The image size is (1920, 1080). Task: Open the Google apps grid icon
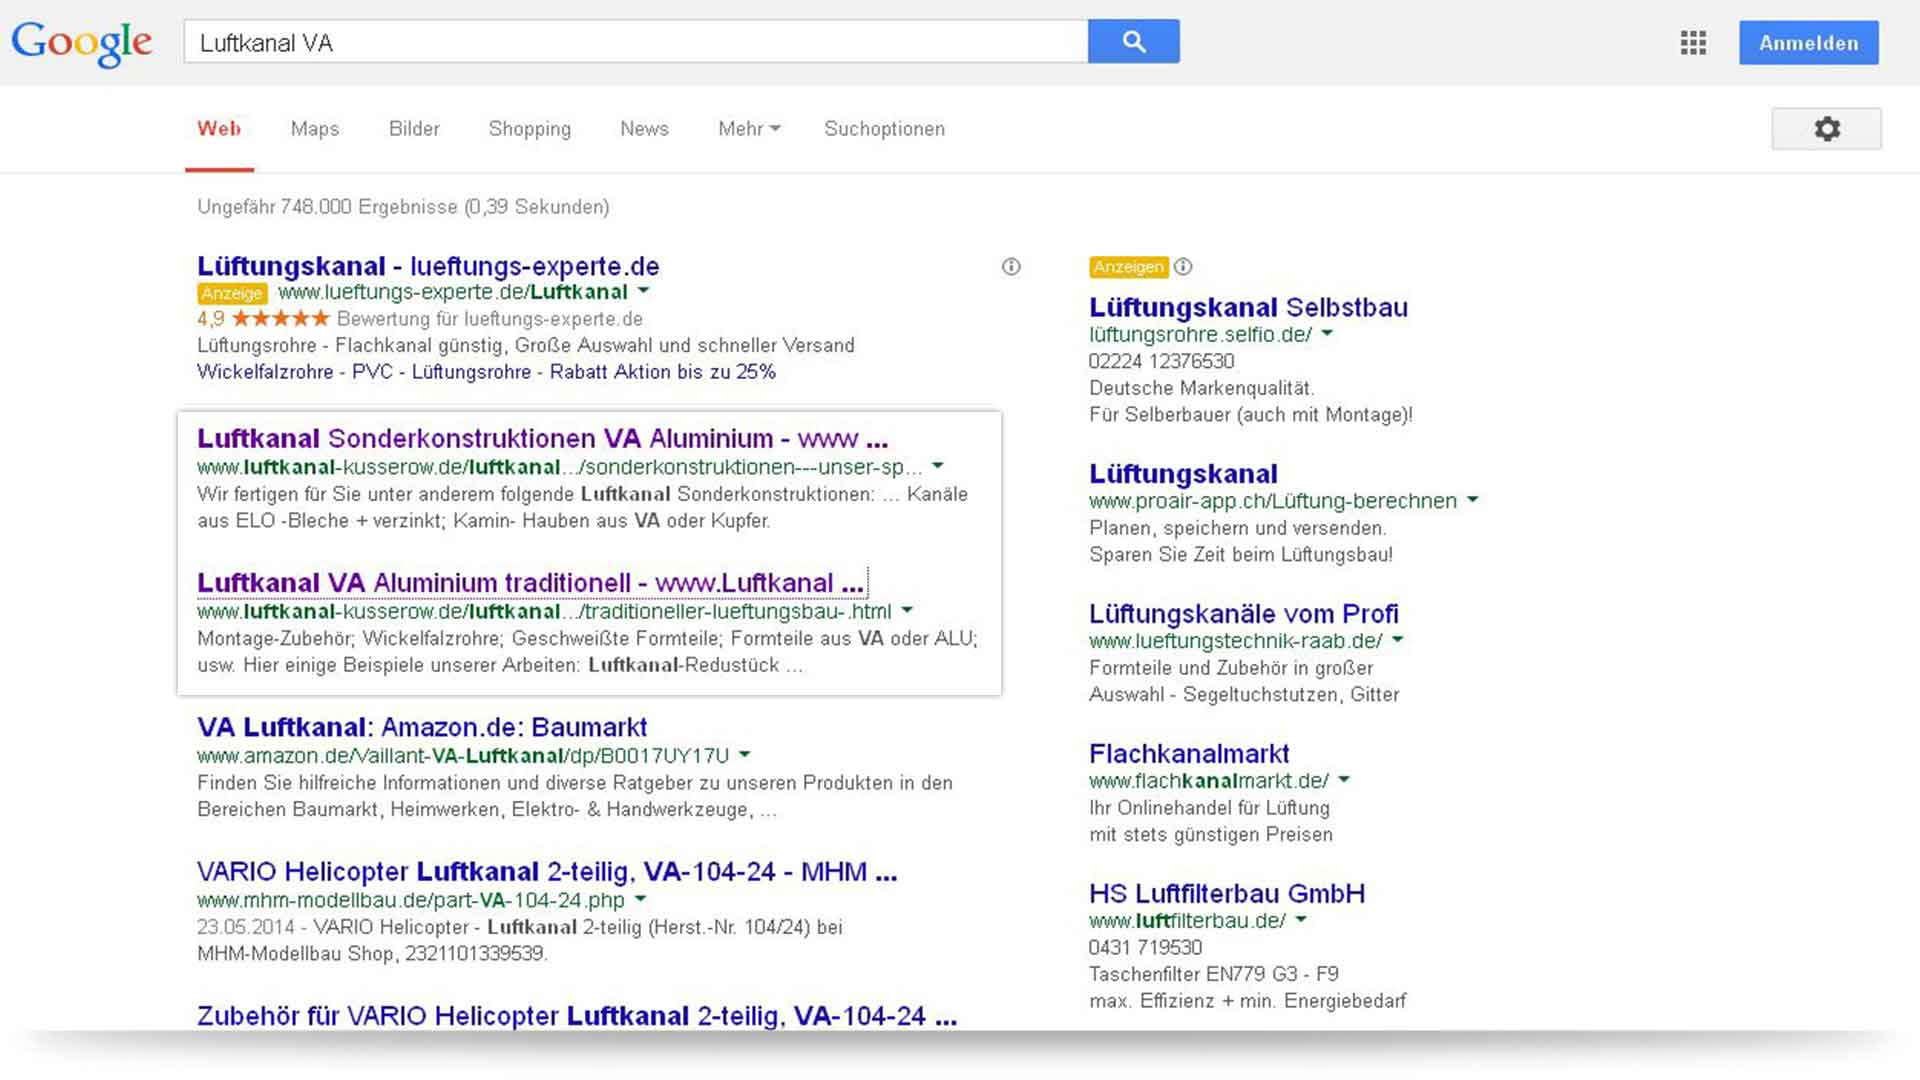coord(1693,43)
